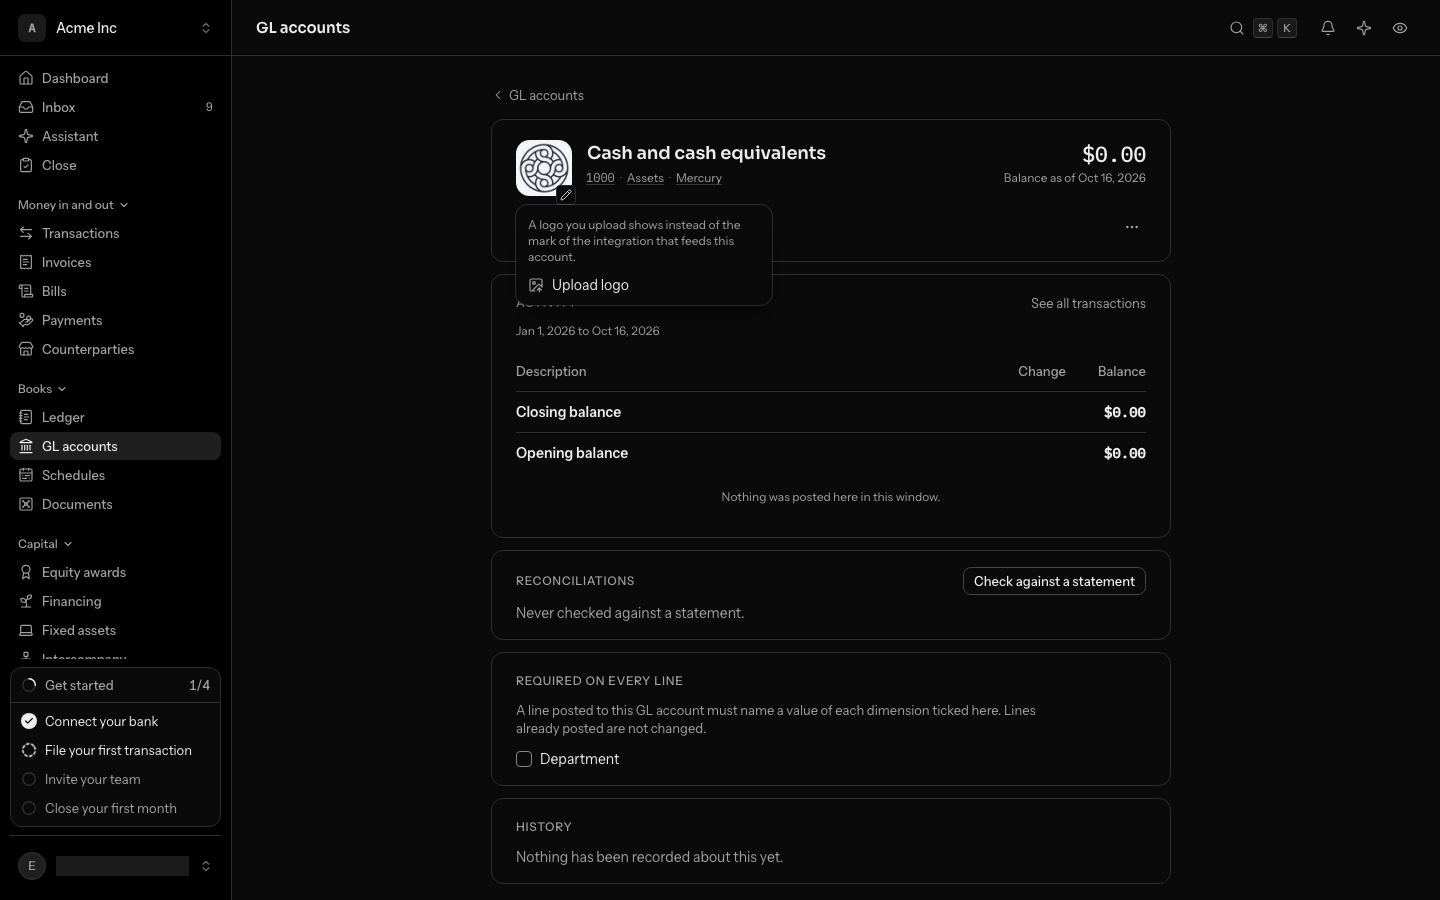Select Connect your bank step
The height and width of the screenshot is (900, 1440).
pos(115,721)
